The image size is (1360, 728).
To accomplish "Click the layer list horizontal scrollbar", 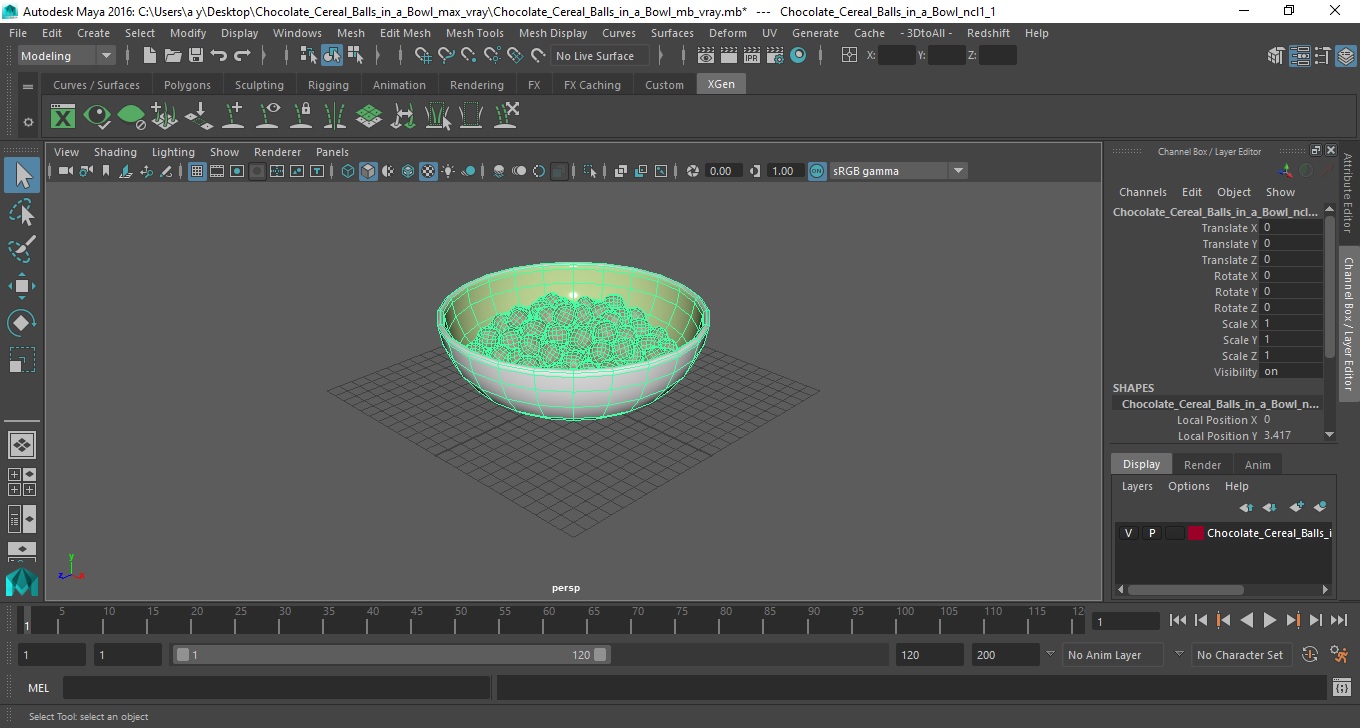I will [1186, 590].
